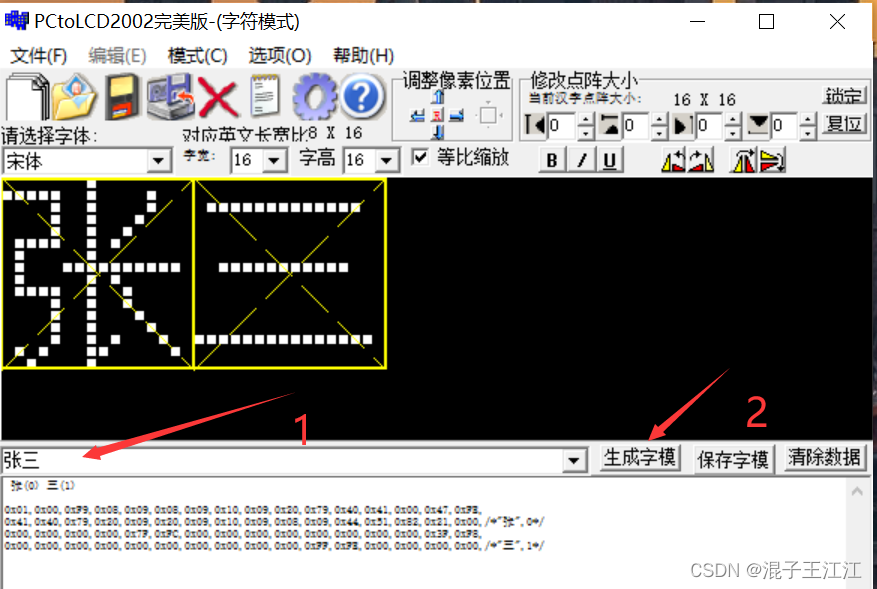Increase the top margin stepper value
This screenshot has height=589, width=877.
[659, 119]
